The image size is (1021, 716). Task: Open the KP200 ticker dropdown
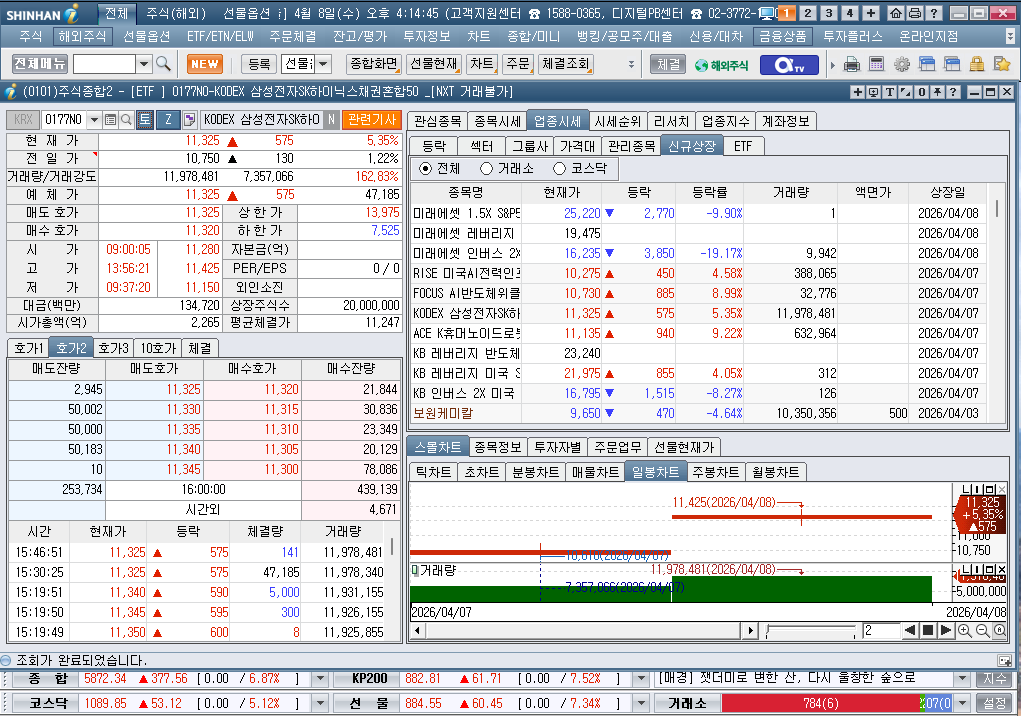(x=641, y=679)
